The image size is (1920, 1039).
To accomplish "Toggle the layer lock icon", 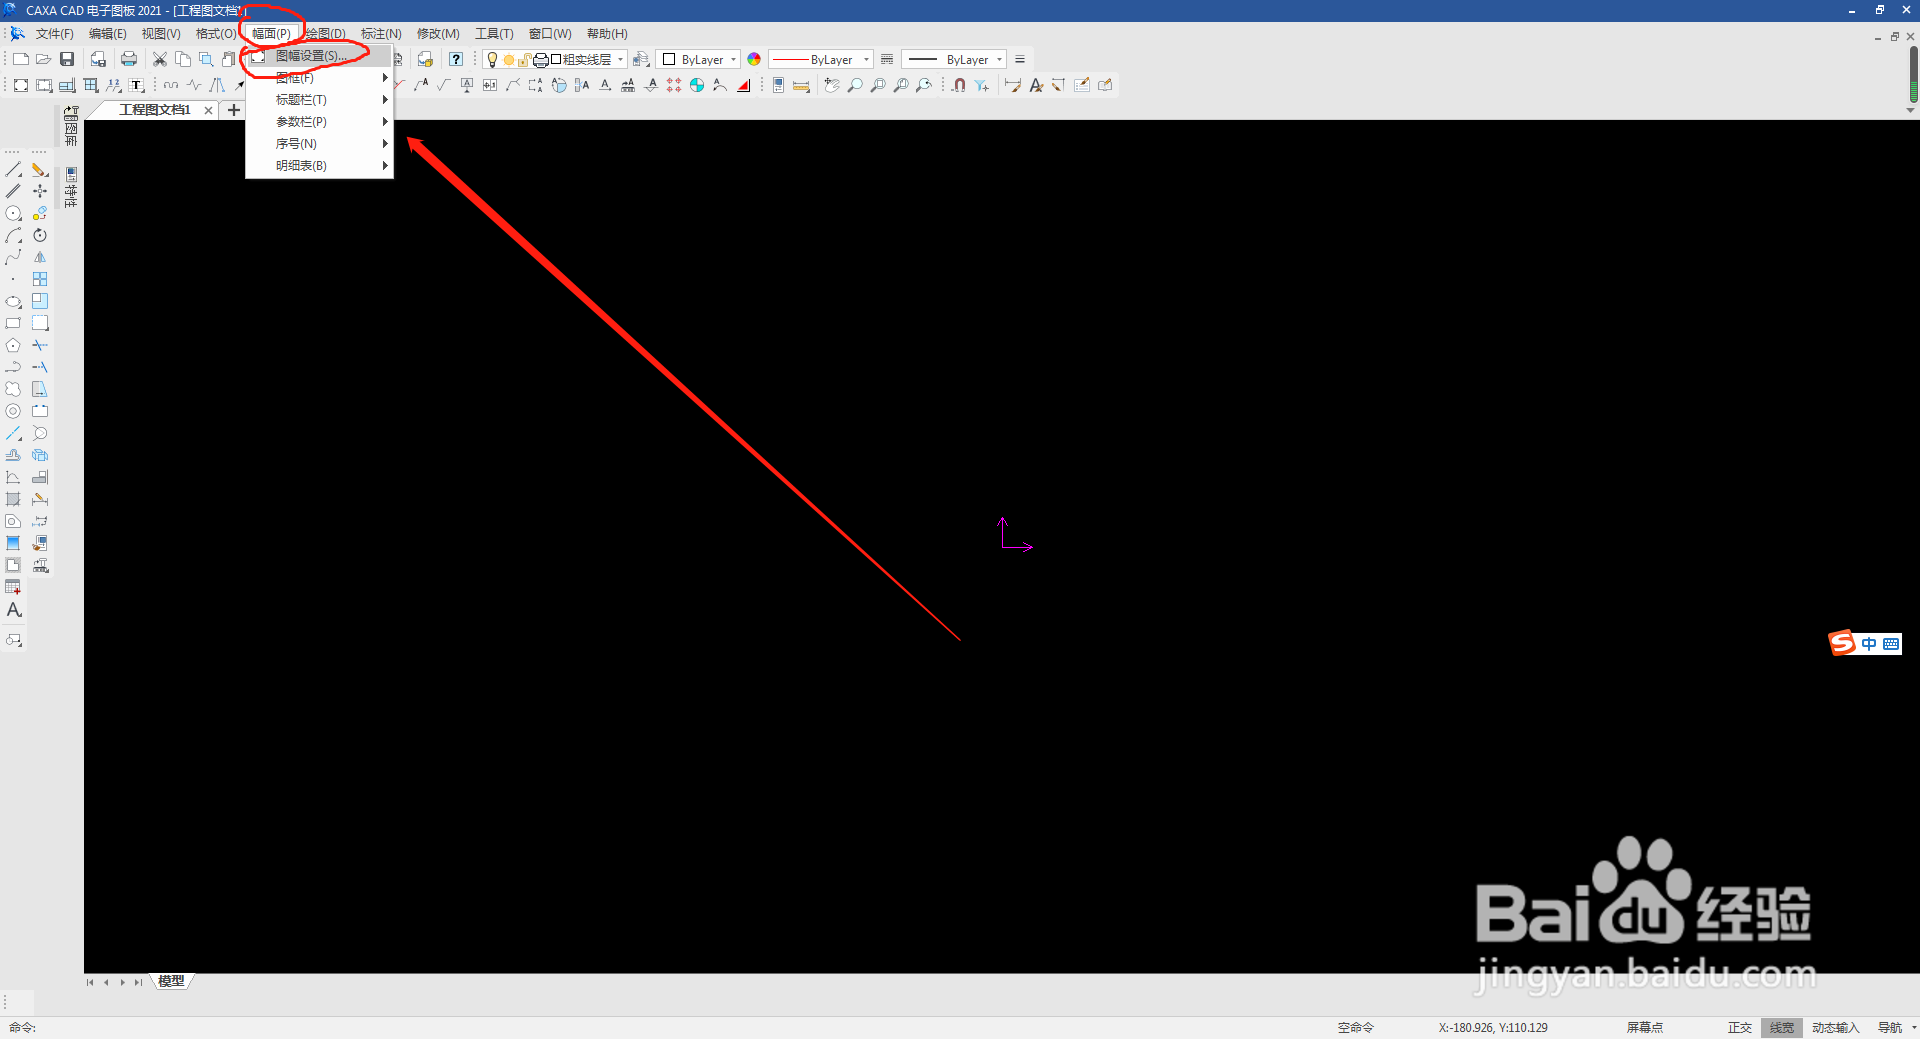I will click(524, 60).
